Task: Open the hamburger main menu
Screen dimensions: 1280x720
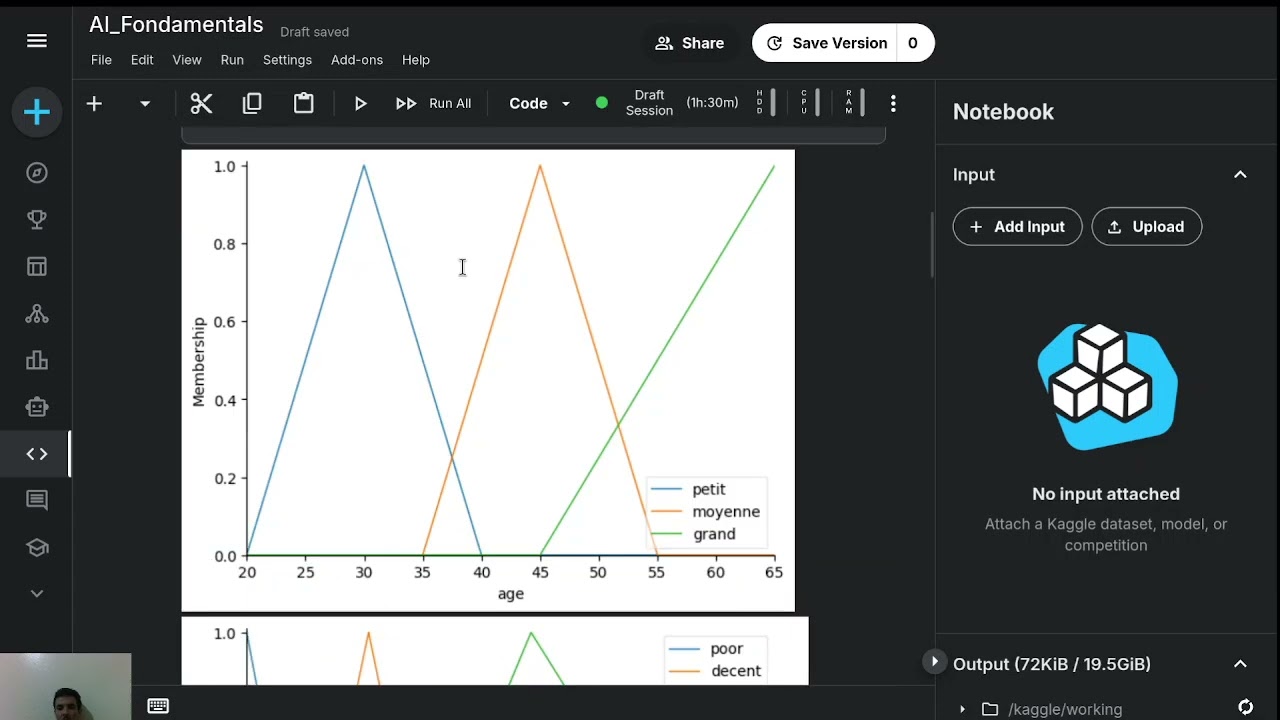Action: pyautogui.click(x=37, y=41)
